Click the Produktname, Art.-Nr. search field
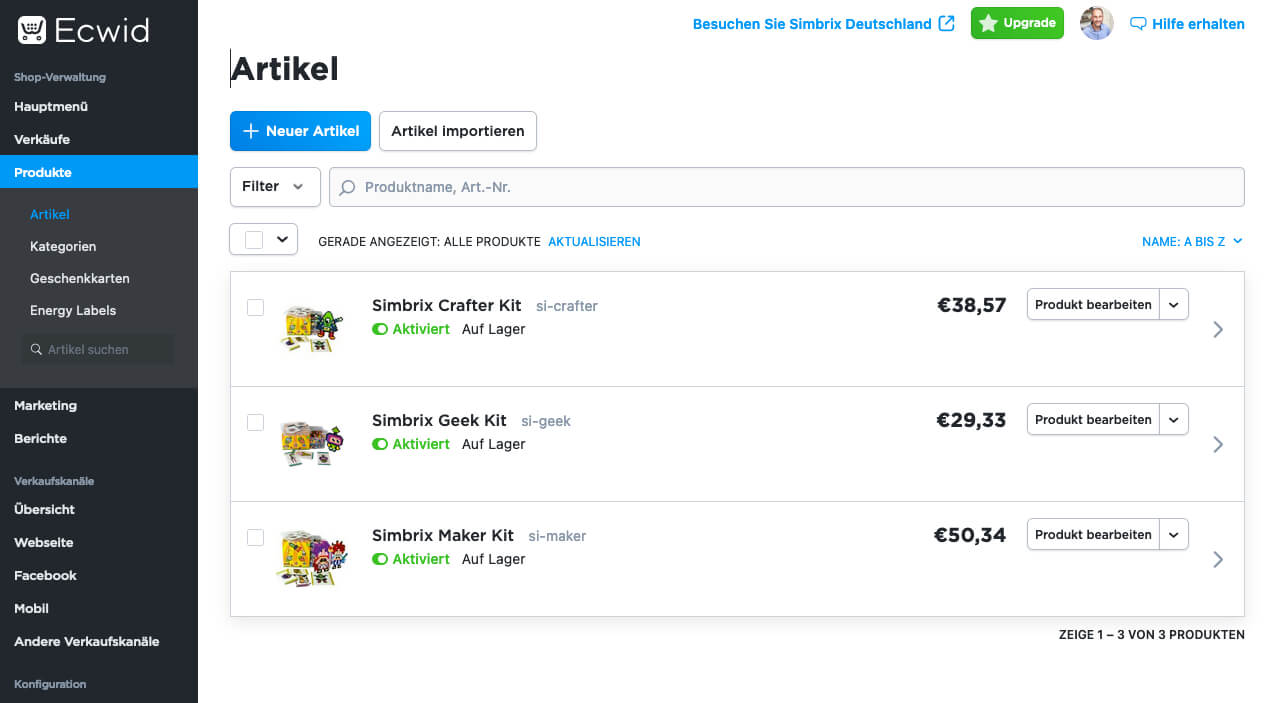The image size is (1270, 703). click(x=786, y=187)
